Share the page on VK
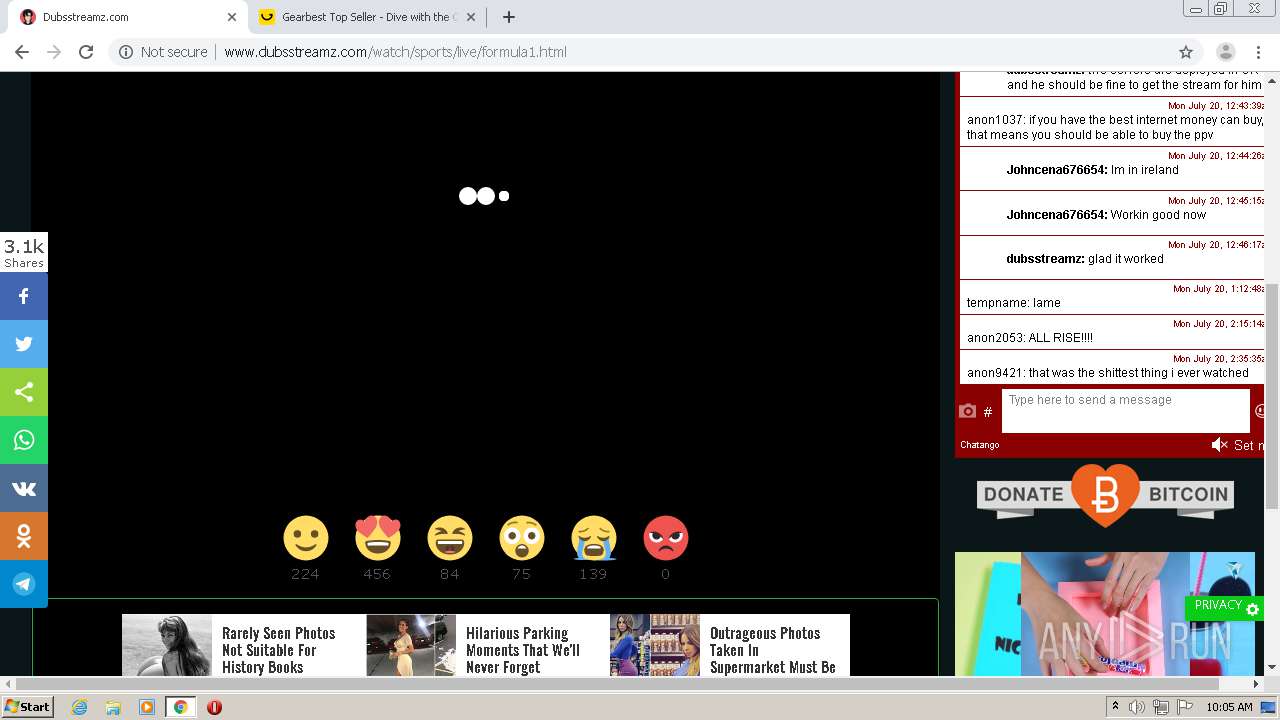The height and width of the screenshot is (720, 1280). click(x=24, y=488)
